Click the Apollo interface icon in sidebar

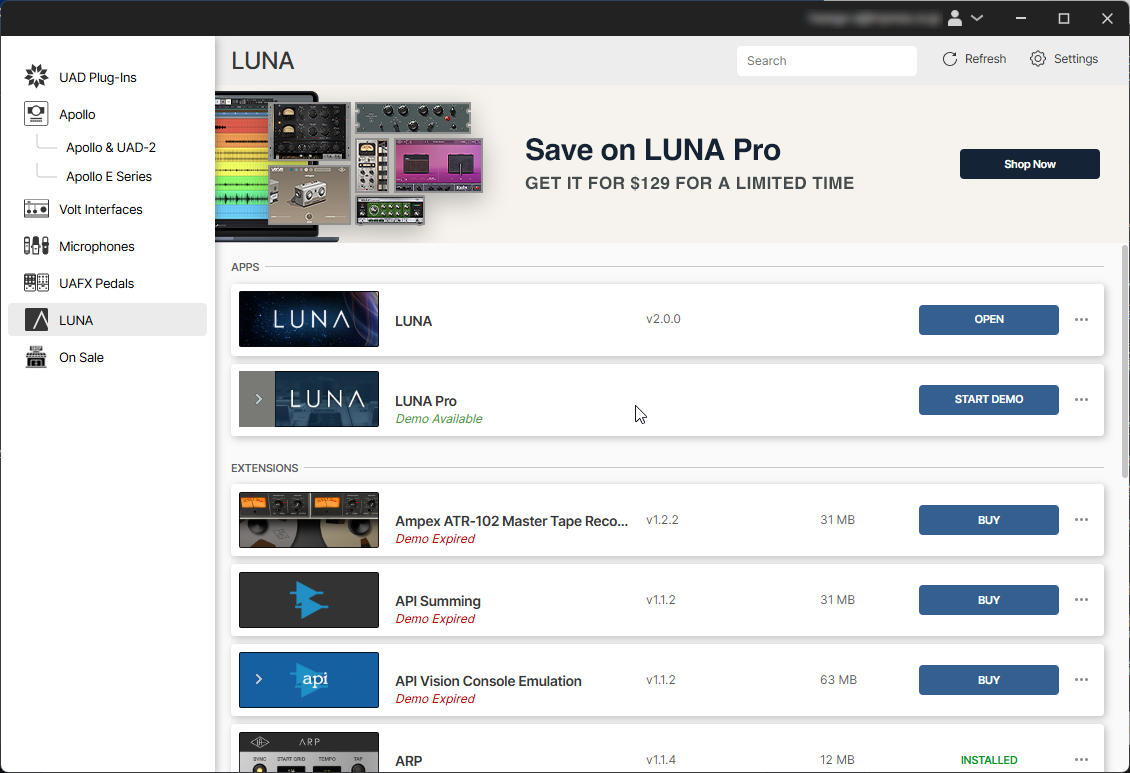pyautogui.click(x=36, y=114)
